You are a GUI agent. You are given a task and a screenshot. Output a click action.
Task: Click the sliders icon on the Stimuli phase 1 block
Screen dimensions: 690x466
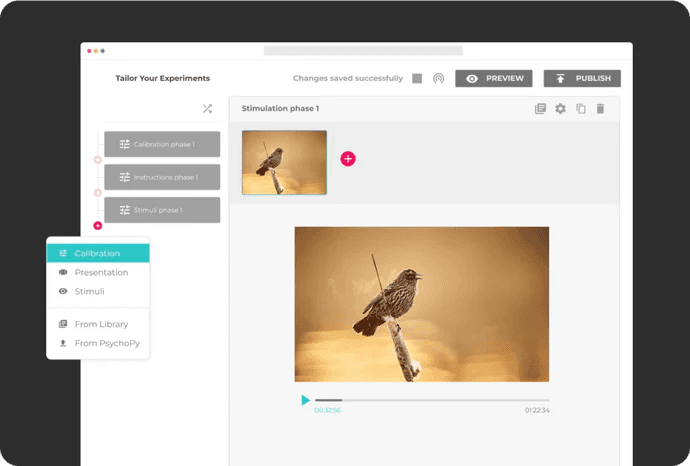coord(125,210)
